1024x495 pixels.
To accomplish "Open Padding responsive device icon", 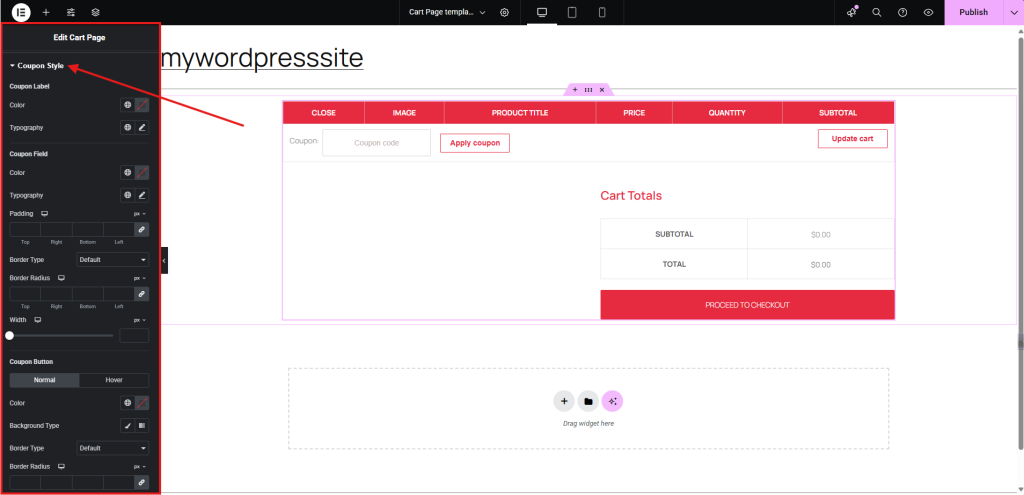I will pyautogui.click(x=44, y=214).
